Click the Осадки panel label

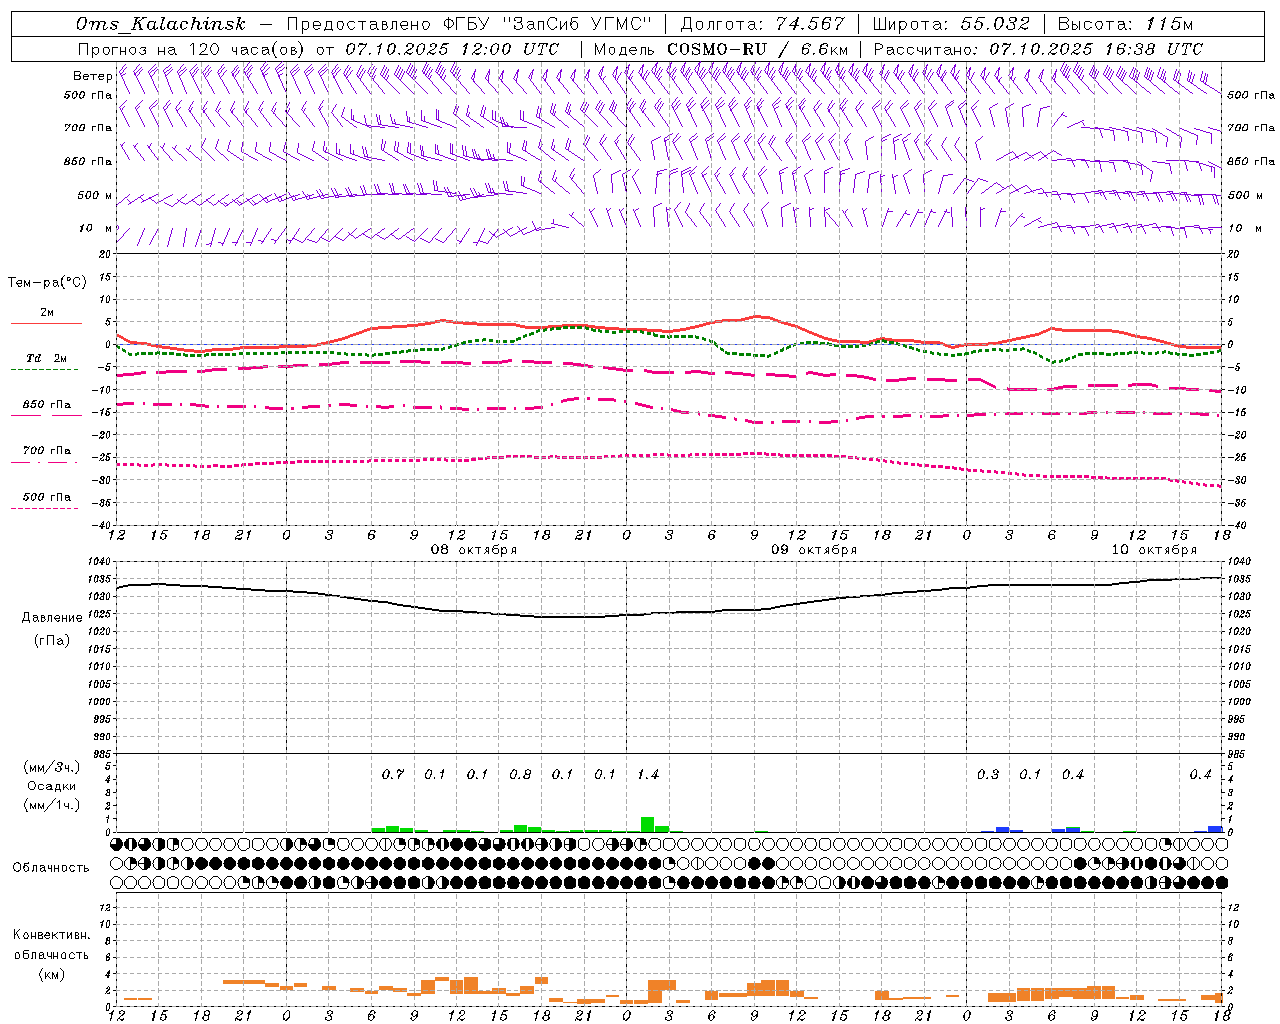click(x=52, y=787)
